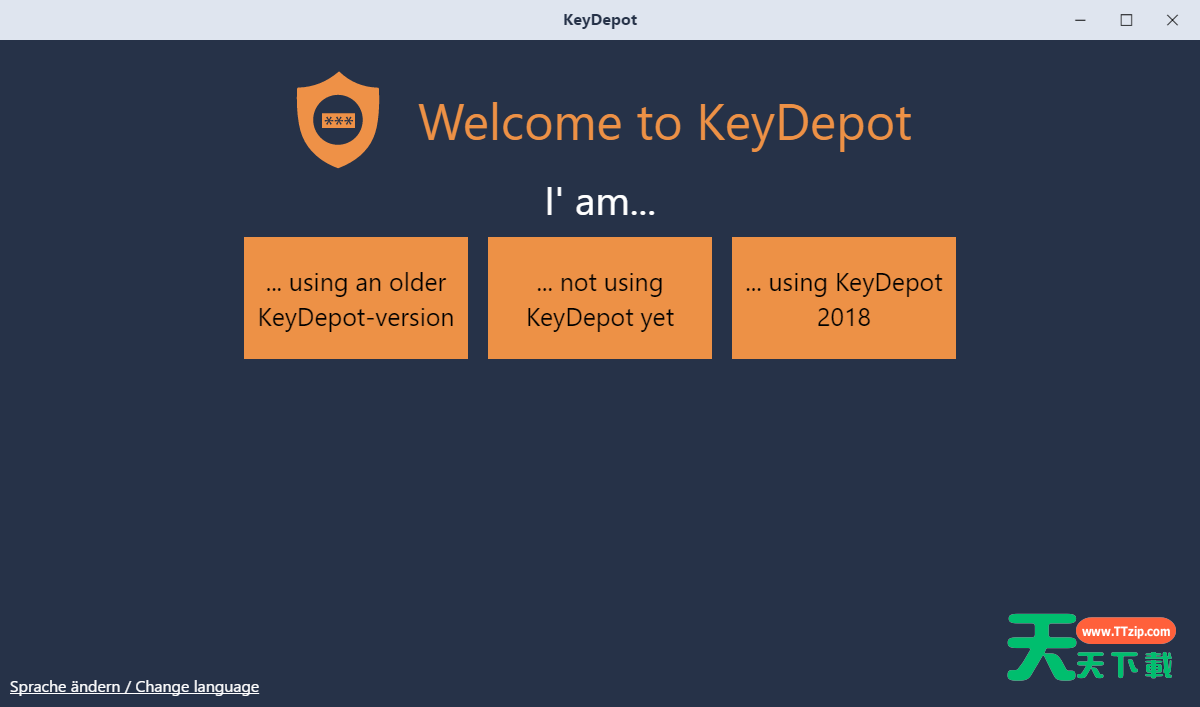
Task: Maximize the KeyDepot window
Action: [x=1127, y=20]
